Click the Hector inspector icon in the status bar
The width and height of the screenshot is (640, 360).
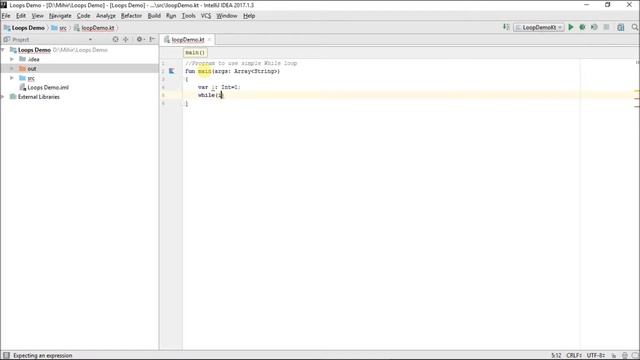coord(624,356)
